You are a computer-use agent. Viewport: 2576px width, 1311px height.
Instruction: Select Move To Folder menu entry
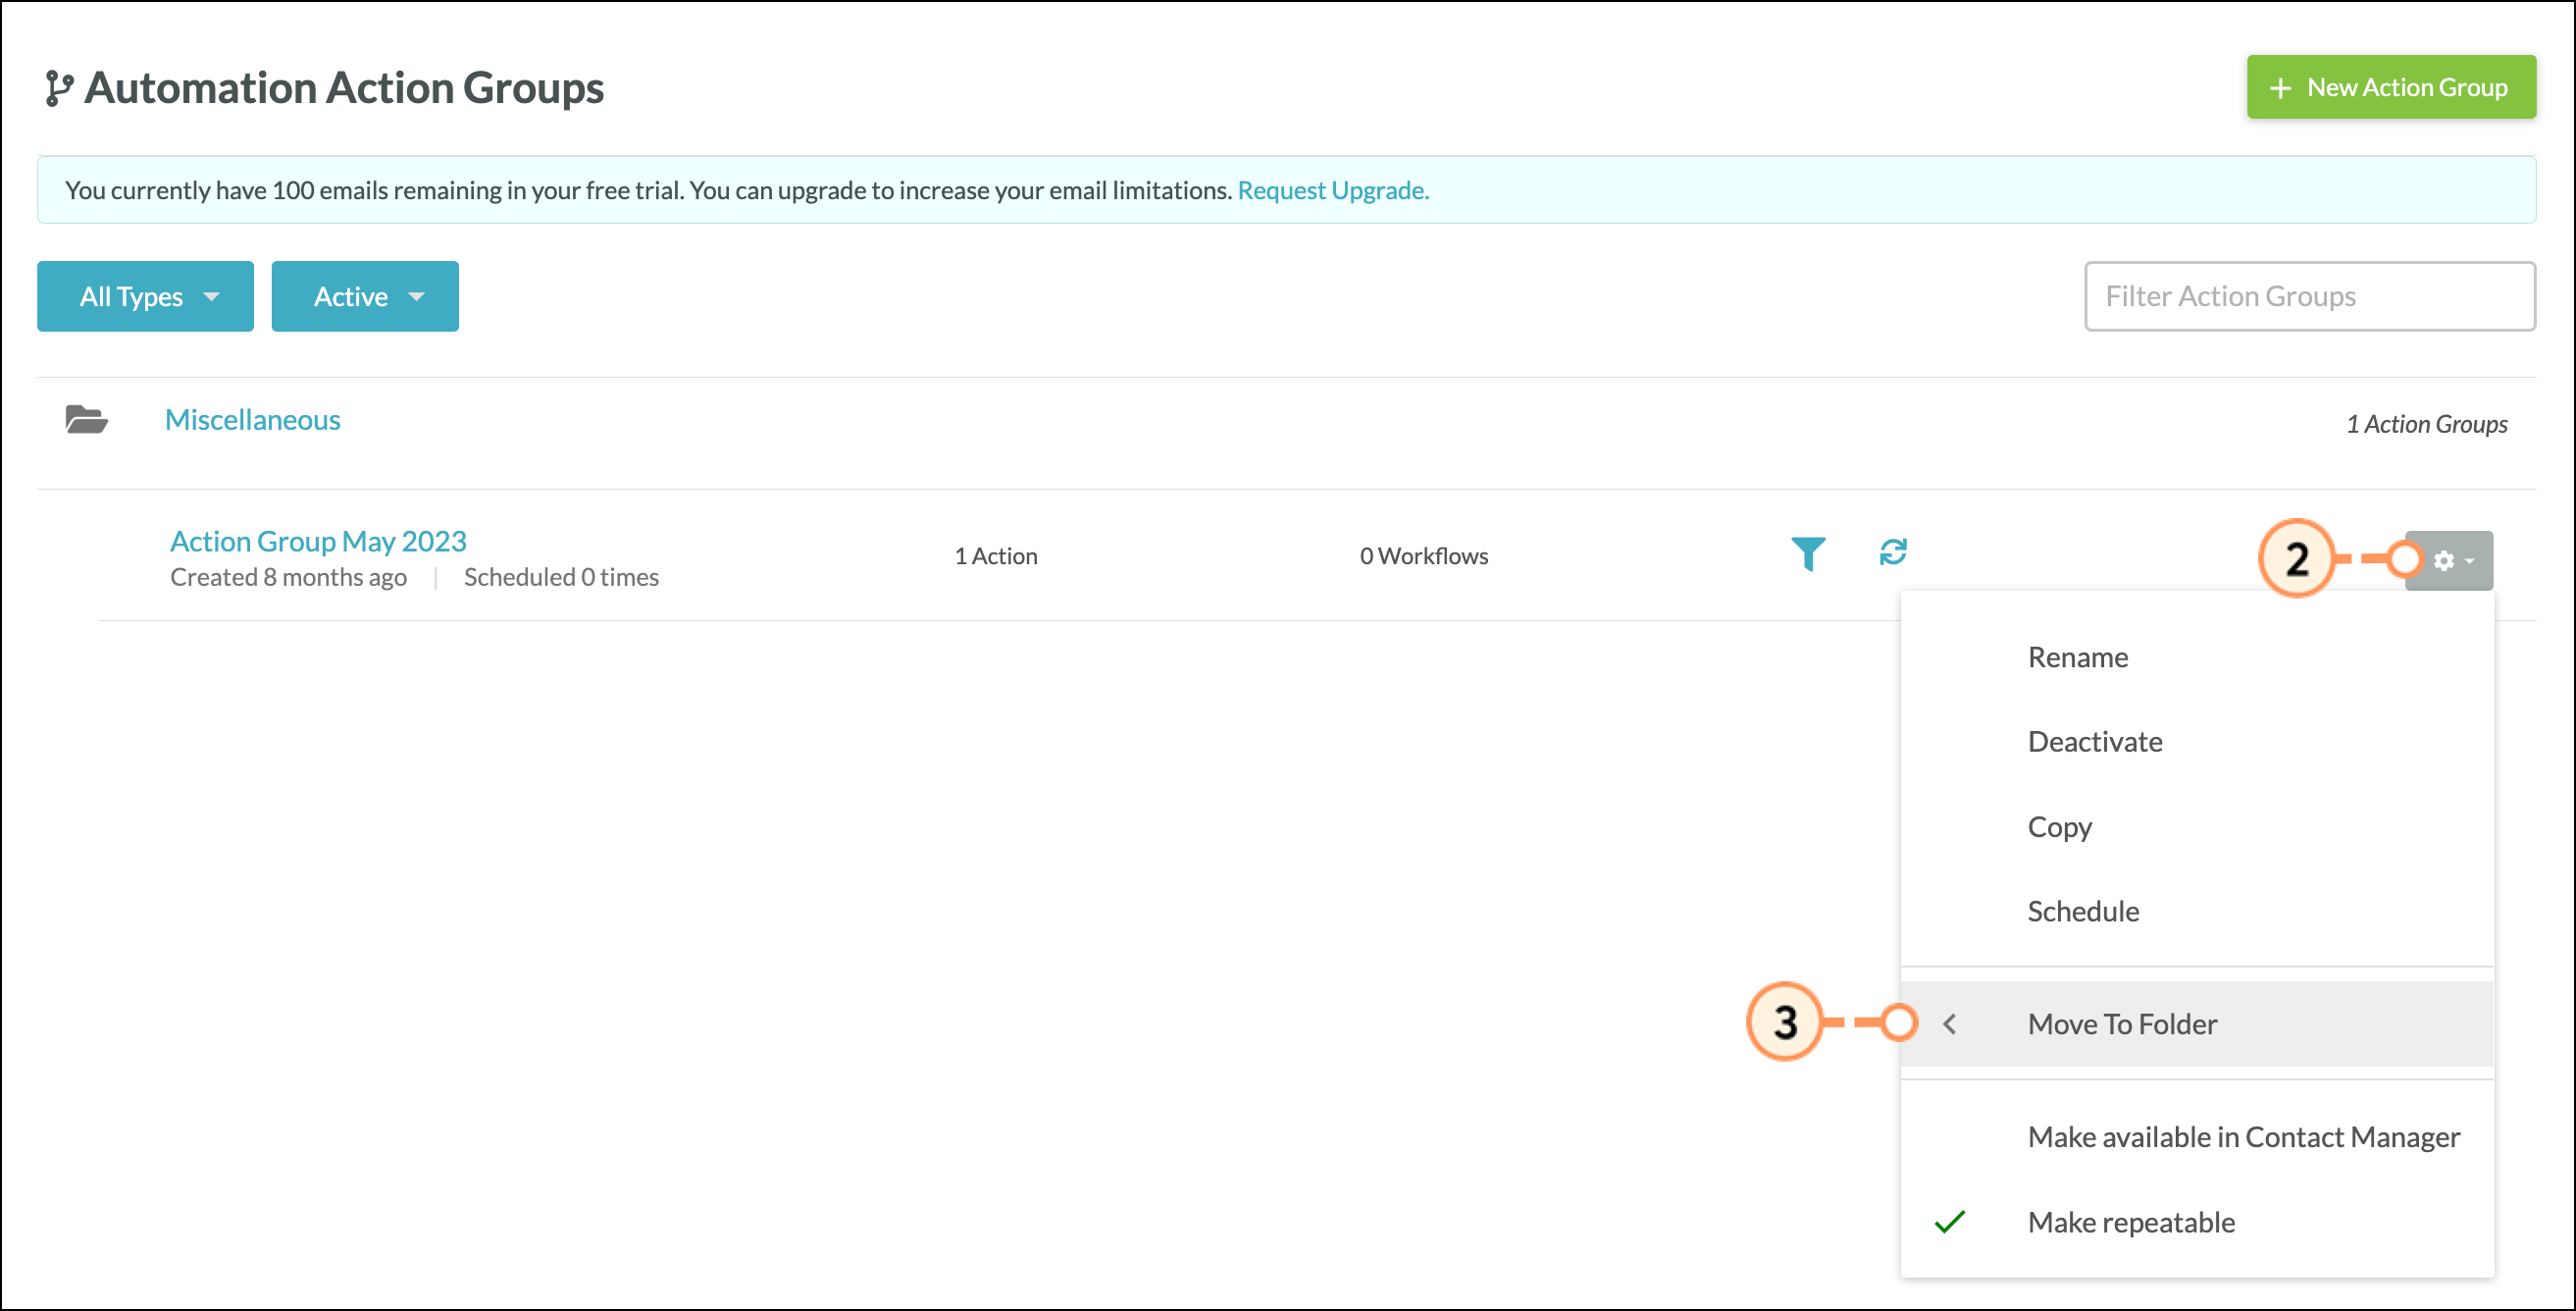coord(2197,1024)
